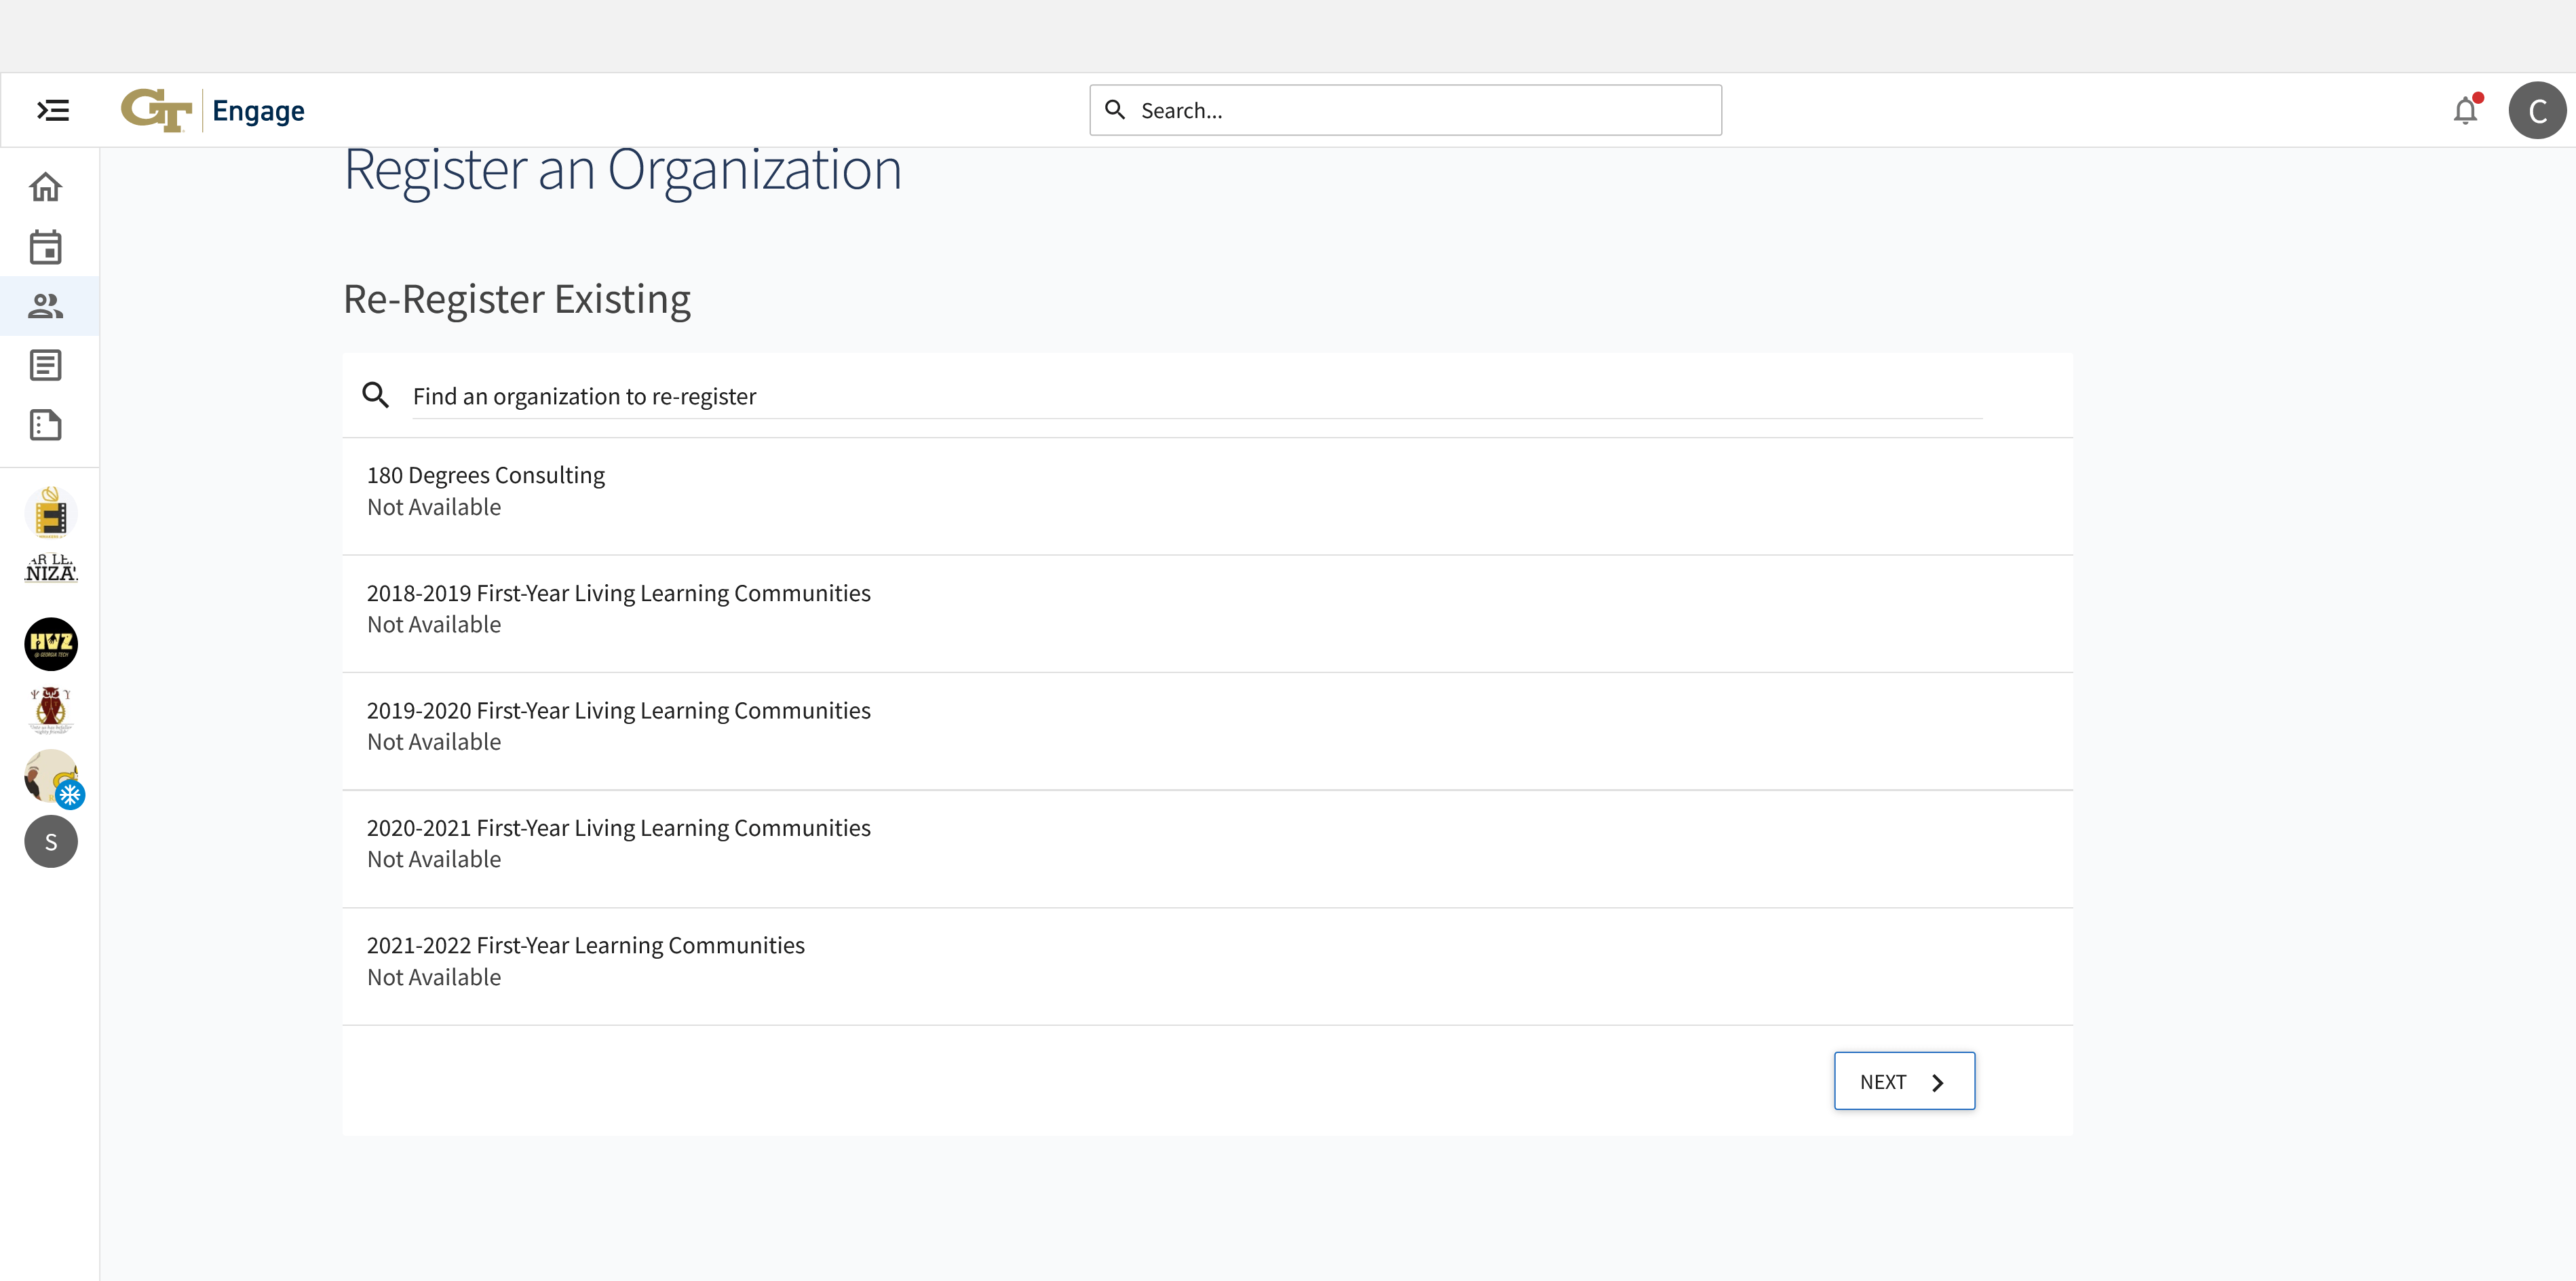The image size is (2576, 1281).
Task: Click the GT Engage logo
Action: (212, 110)
